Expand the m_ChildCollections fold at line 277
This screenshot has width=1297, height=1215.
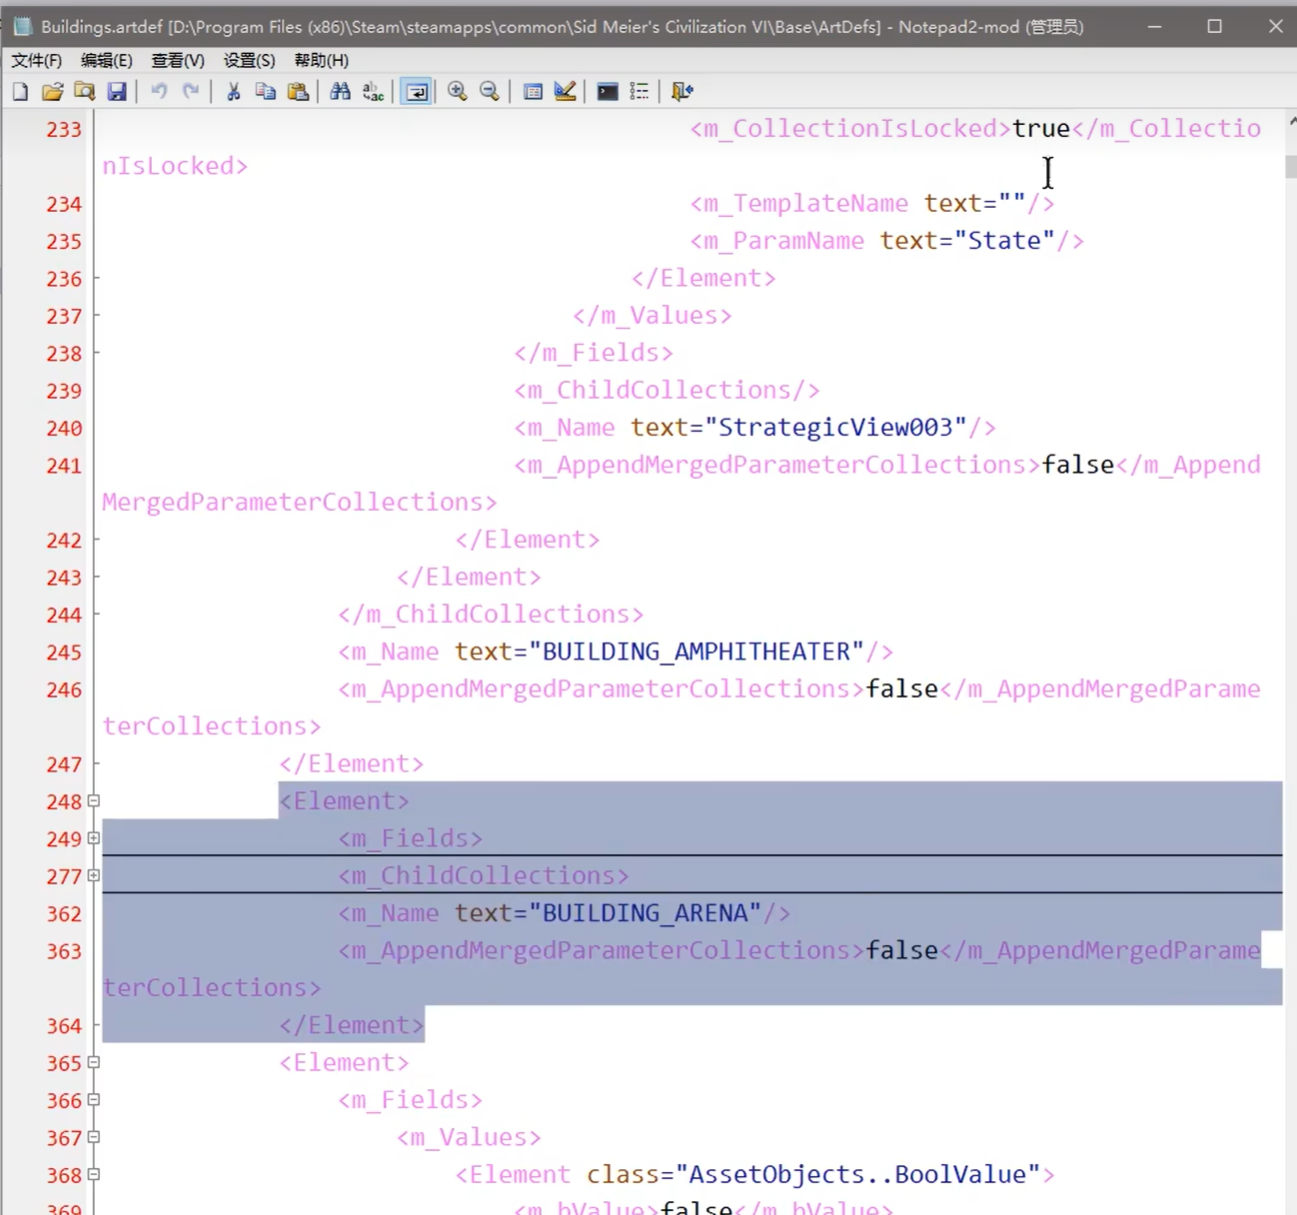pos(94,876)
